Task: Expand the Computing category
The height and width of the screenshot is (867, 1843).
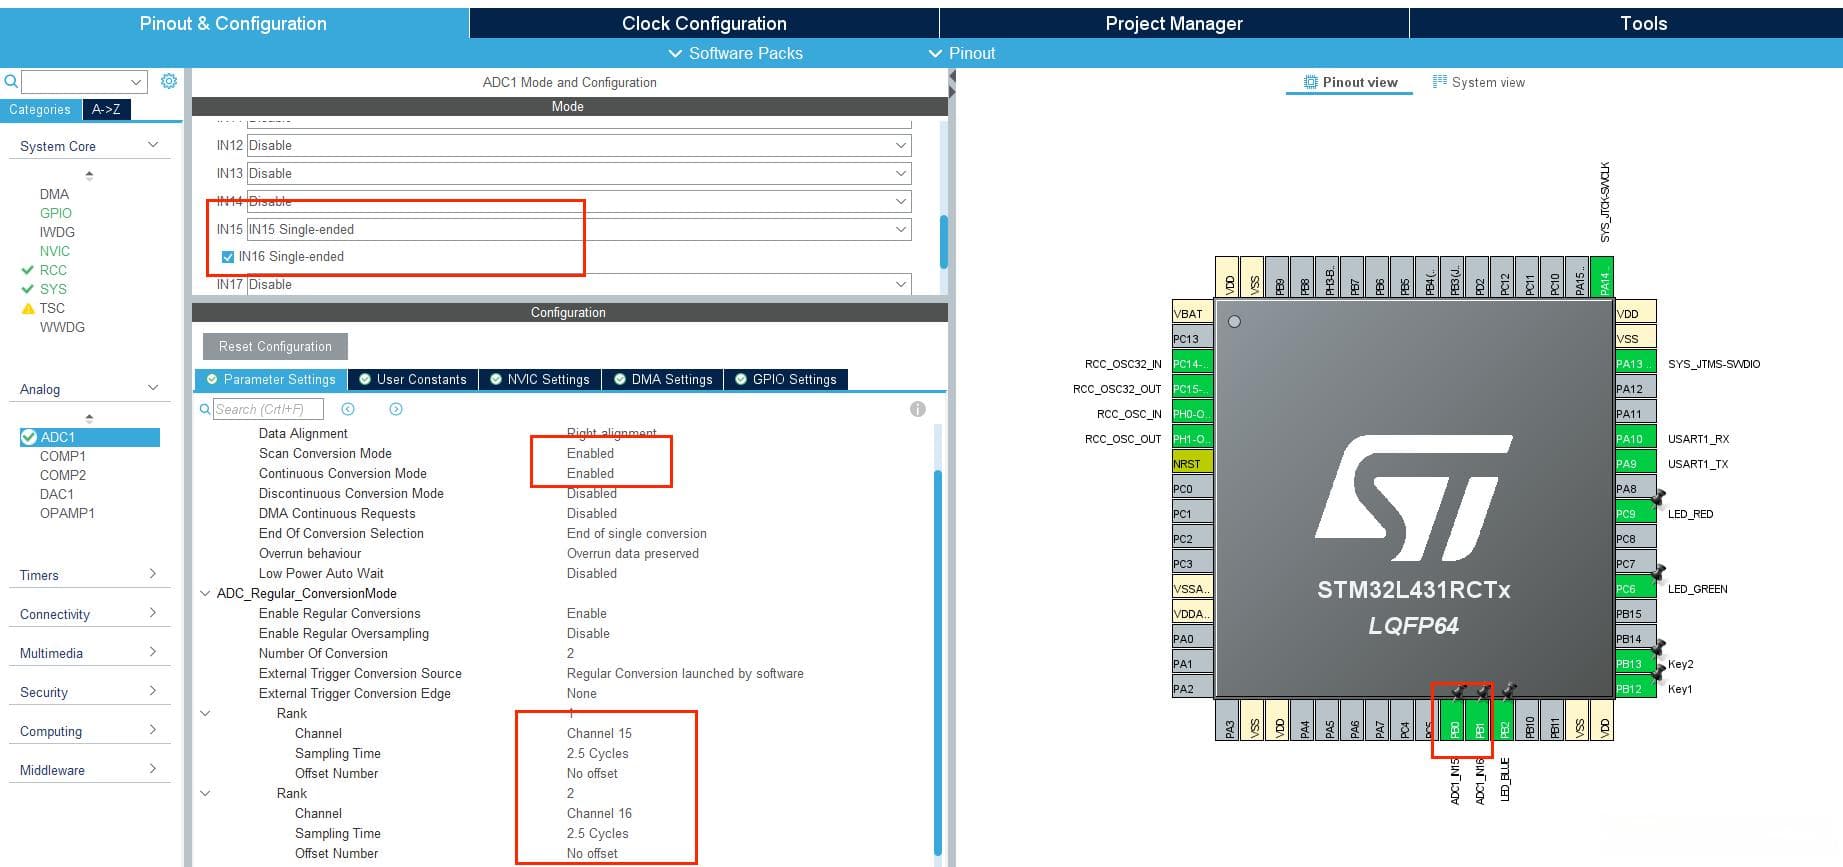Action: click(x=153, y=730)
